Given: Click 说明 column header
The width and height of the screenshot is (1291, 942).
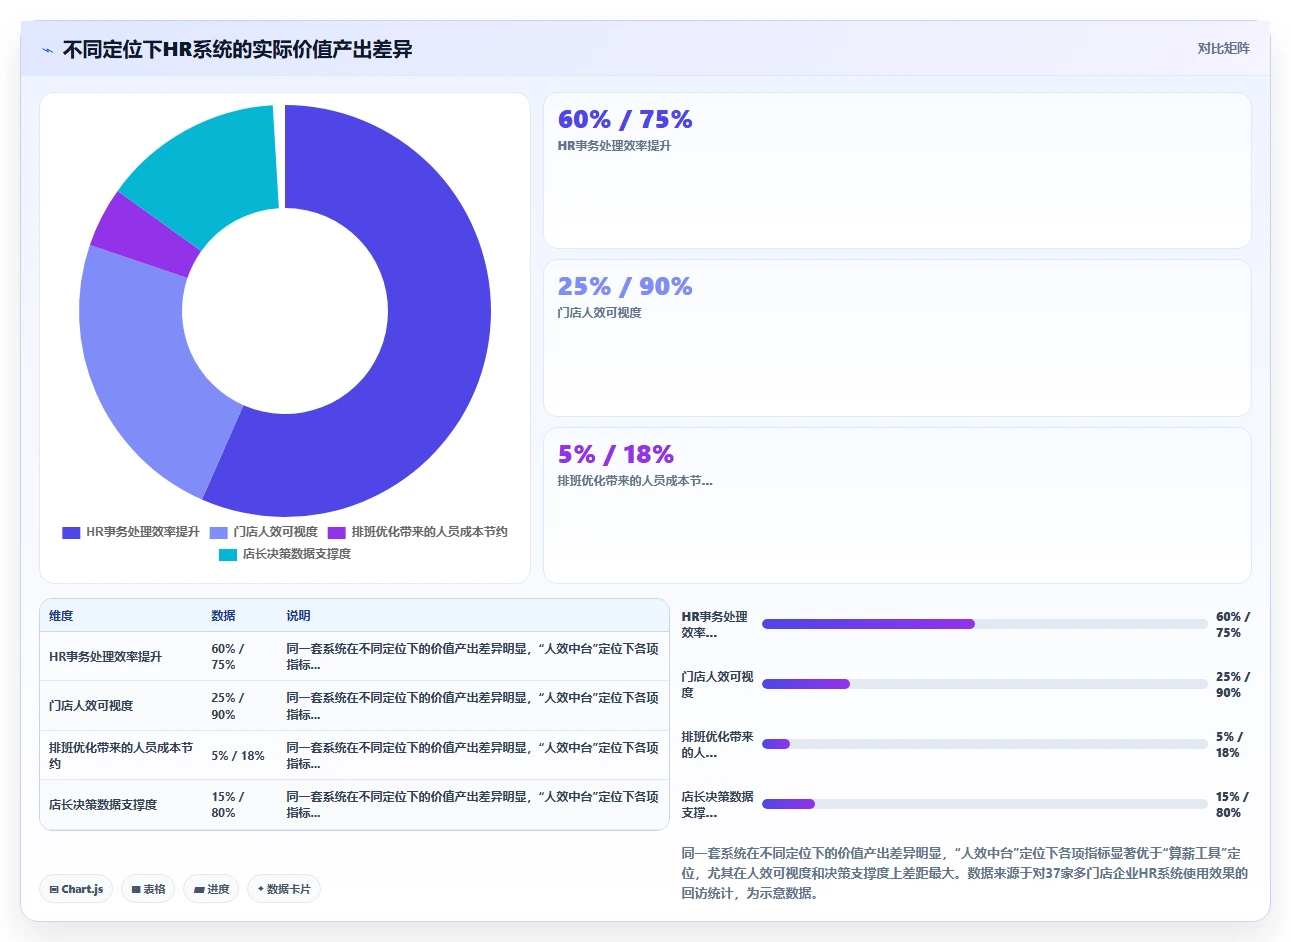Looking at the screenshot, I should (x=298, y=616).
